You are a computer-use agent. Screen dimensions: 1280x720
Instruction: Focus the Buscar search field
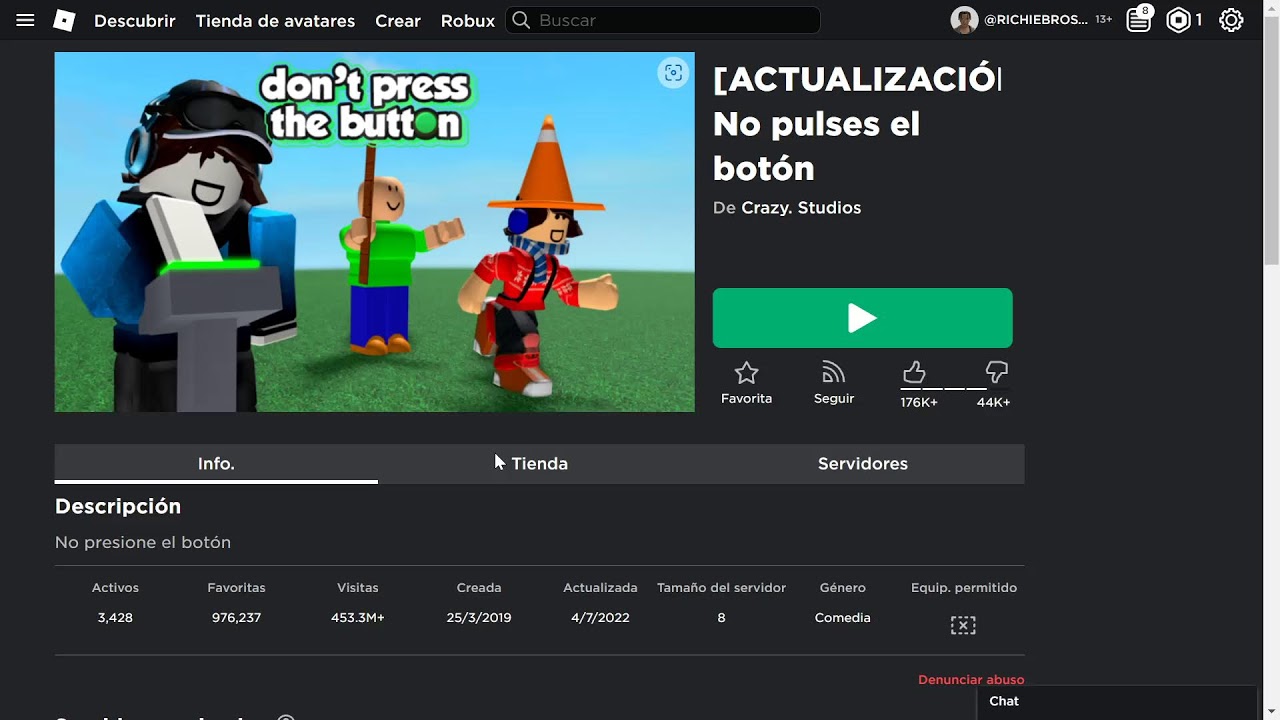coord(663,20)
